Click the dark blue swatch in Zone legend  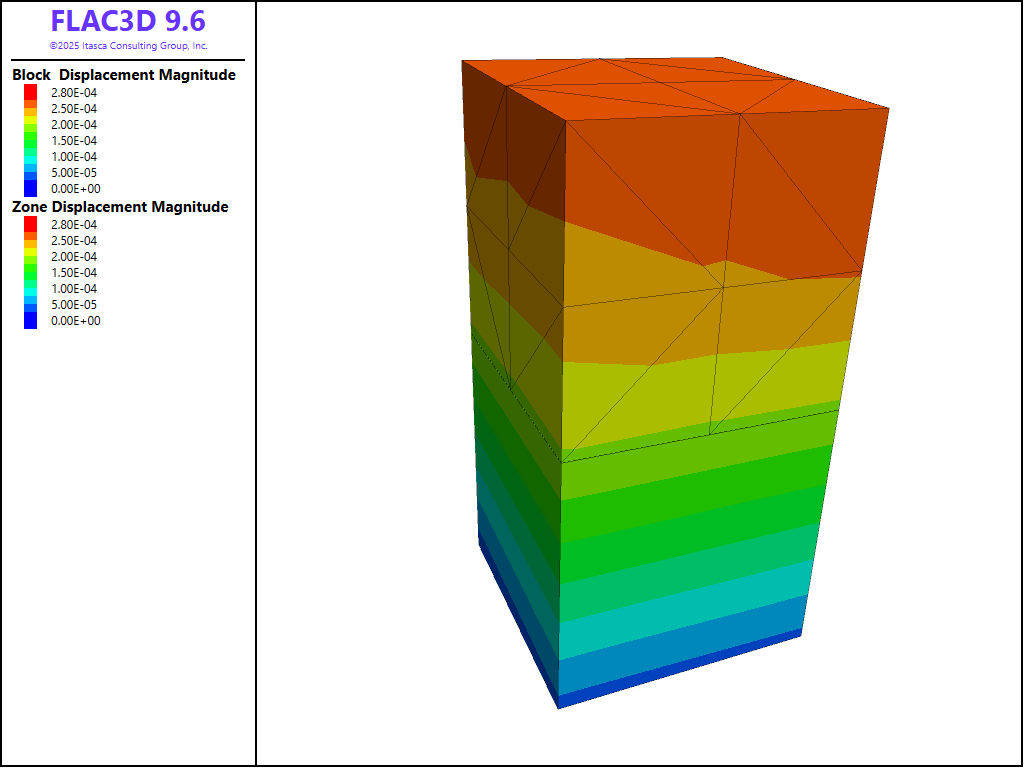(x=30, y=320)
